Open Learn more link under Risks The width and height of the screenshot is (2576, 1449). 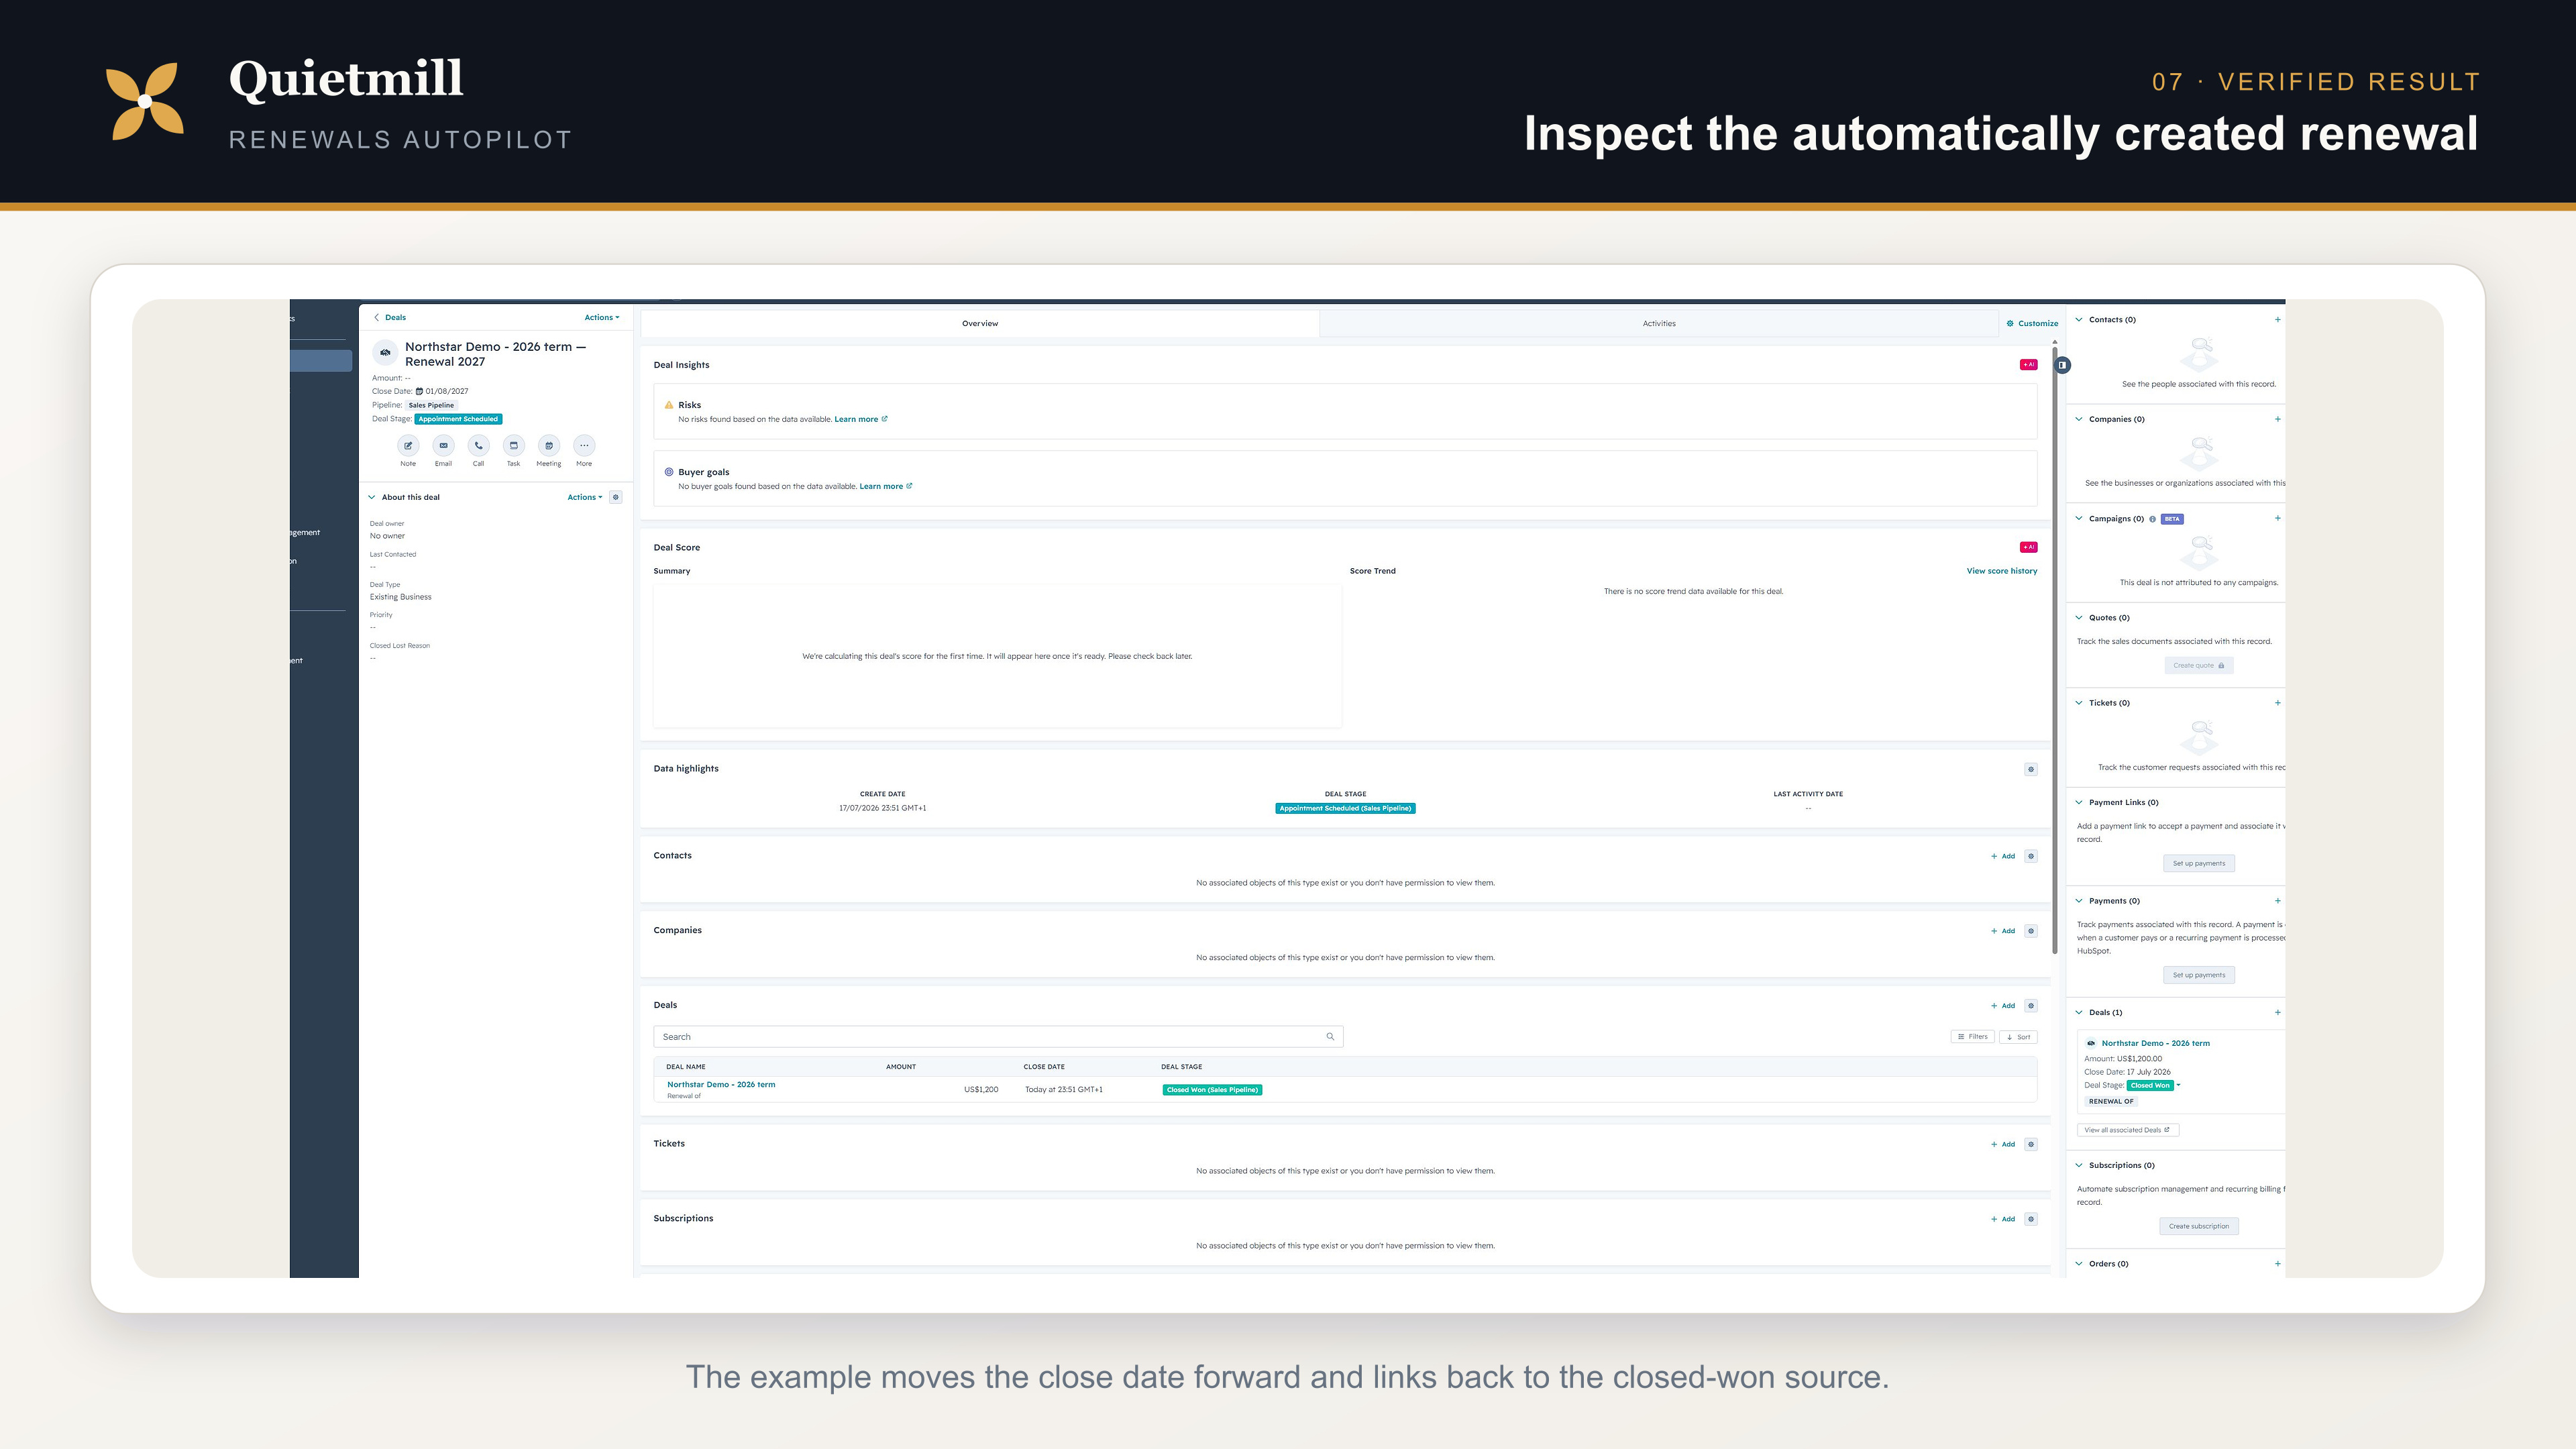[x=861, y=419]
